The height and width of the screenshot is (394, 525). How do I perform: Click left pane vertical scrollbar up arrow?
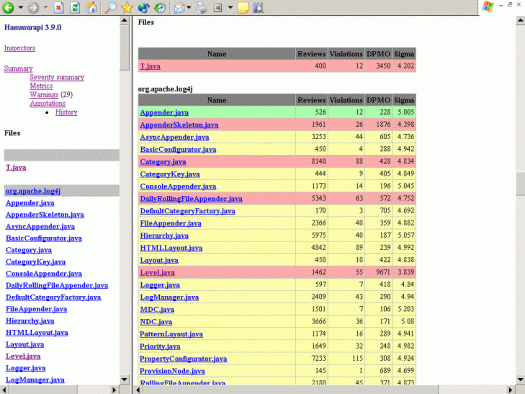(125, 20)
